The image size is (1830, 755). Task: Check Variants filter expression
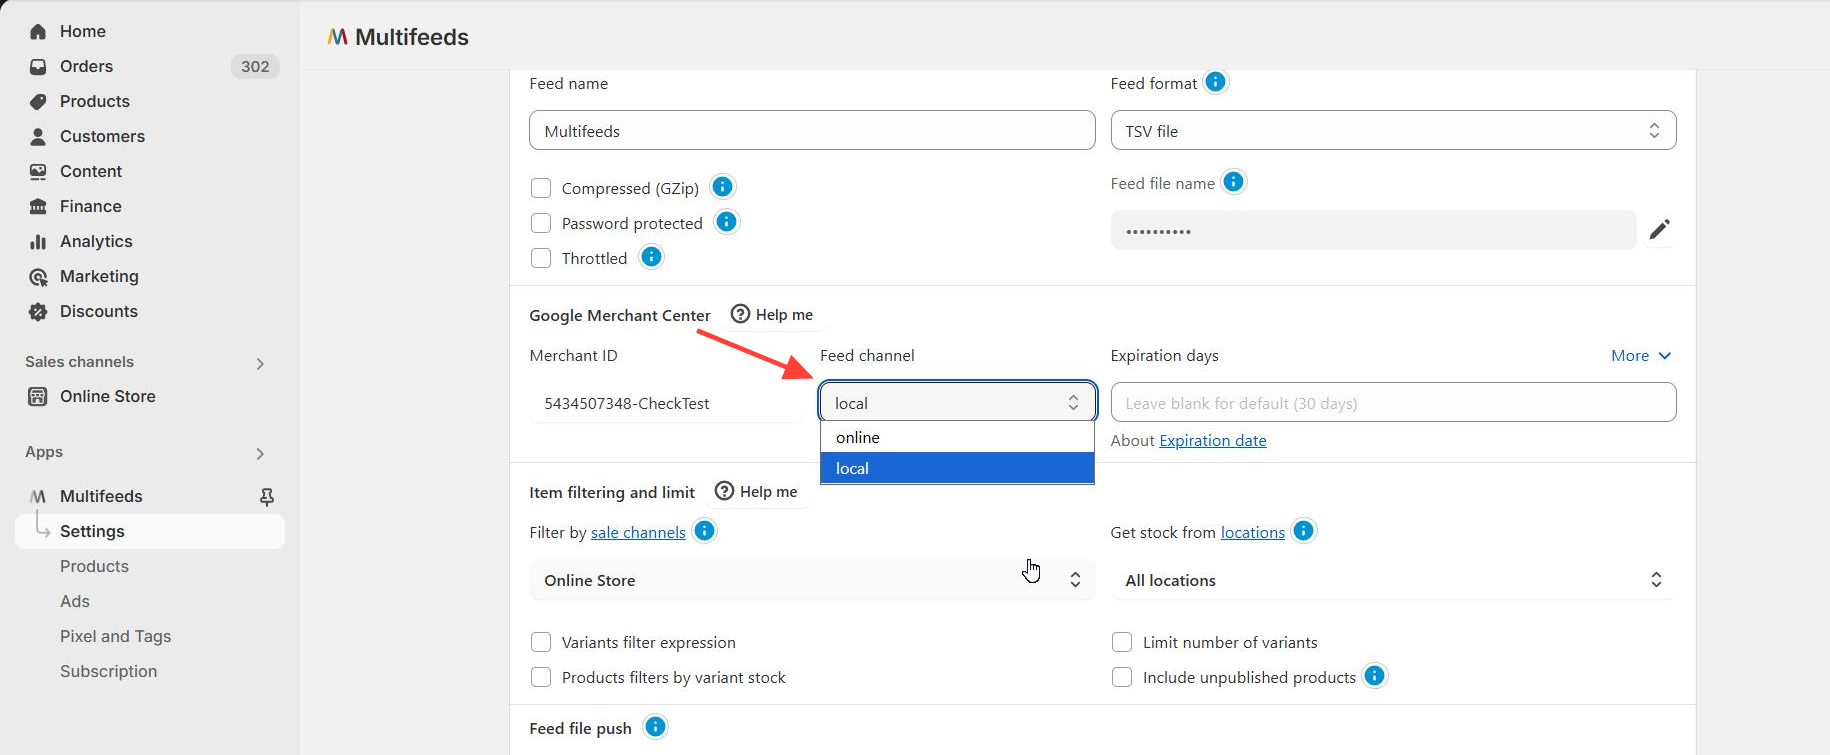coord(541,642)
